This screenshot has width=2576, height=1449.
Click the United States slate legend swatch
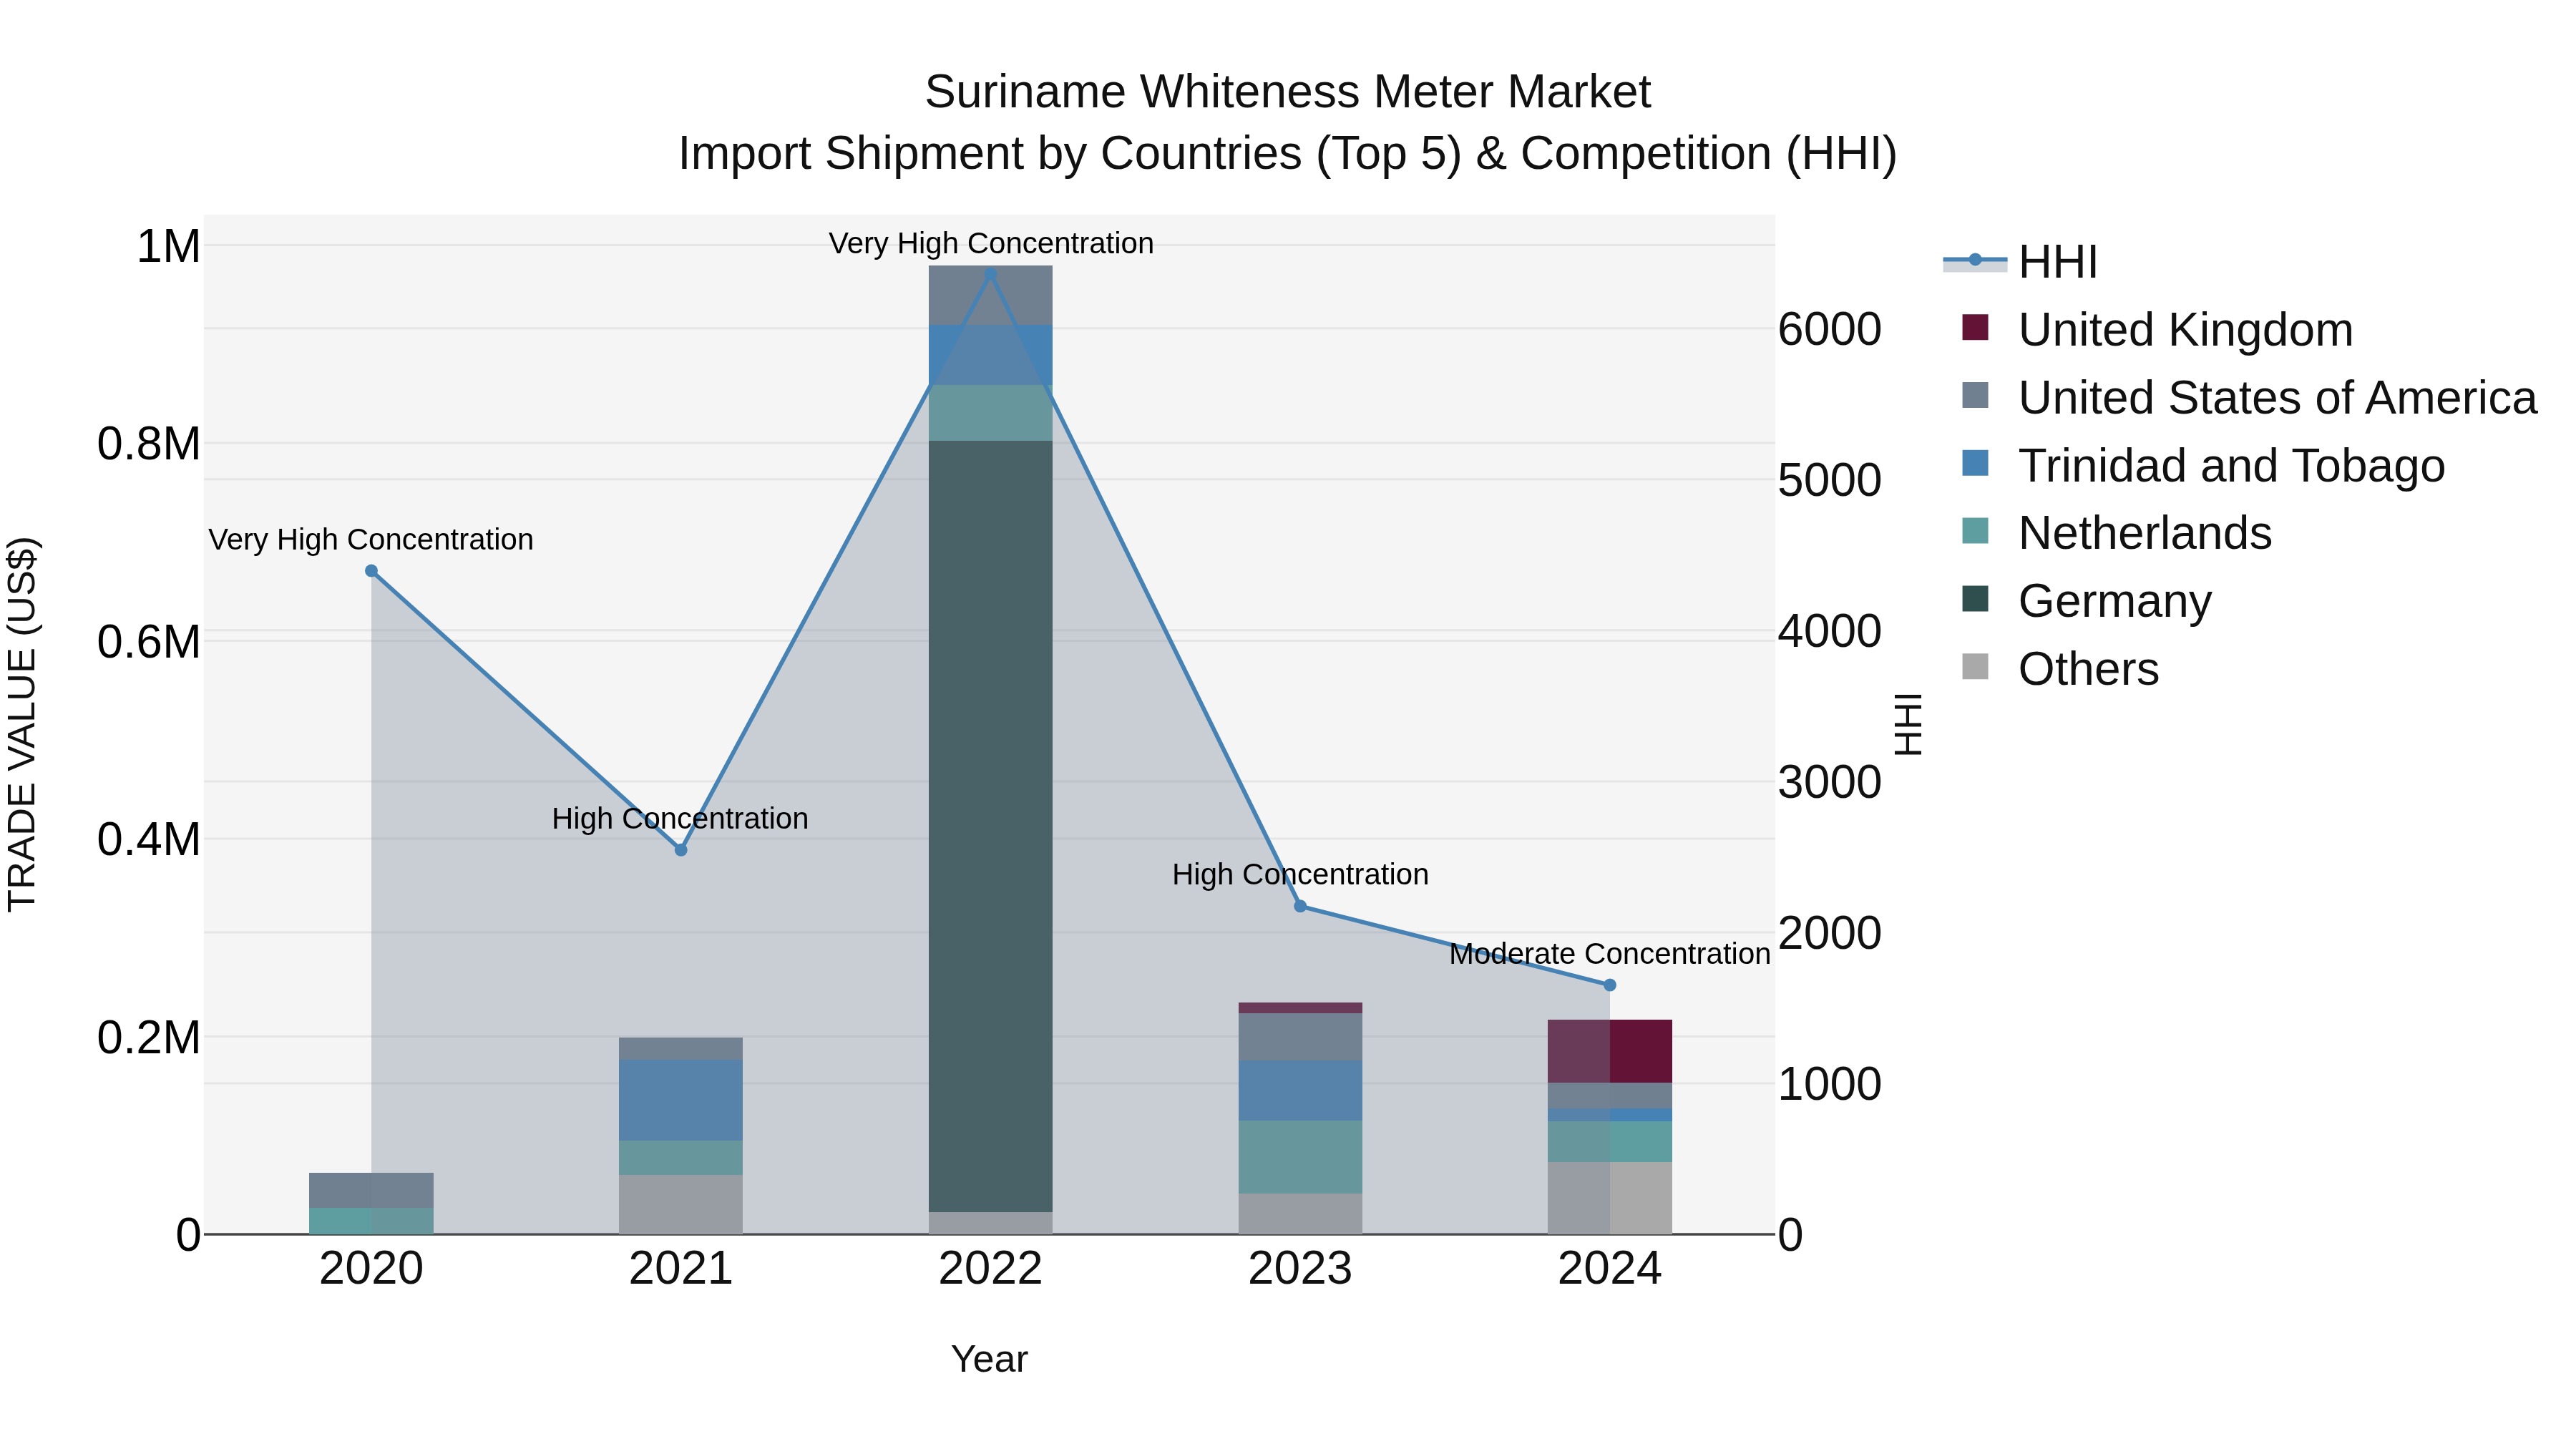(x=1975, y=395)
